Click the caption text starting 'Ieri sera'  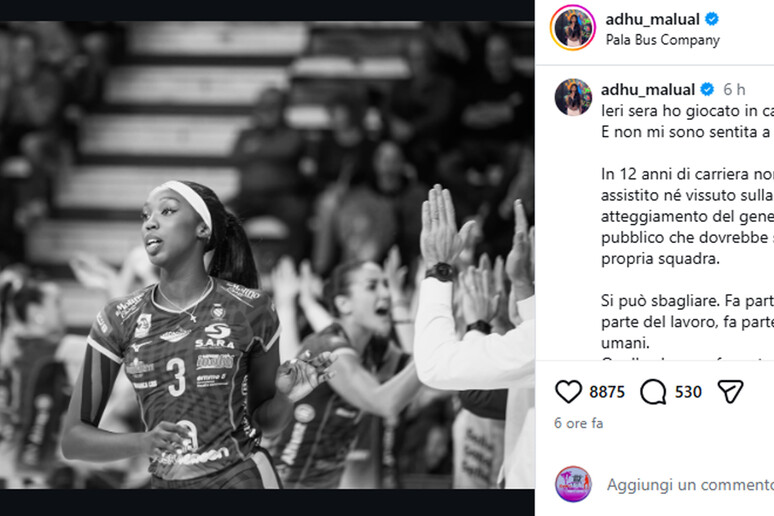[687, 121]
